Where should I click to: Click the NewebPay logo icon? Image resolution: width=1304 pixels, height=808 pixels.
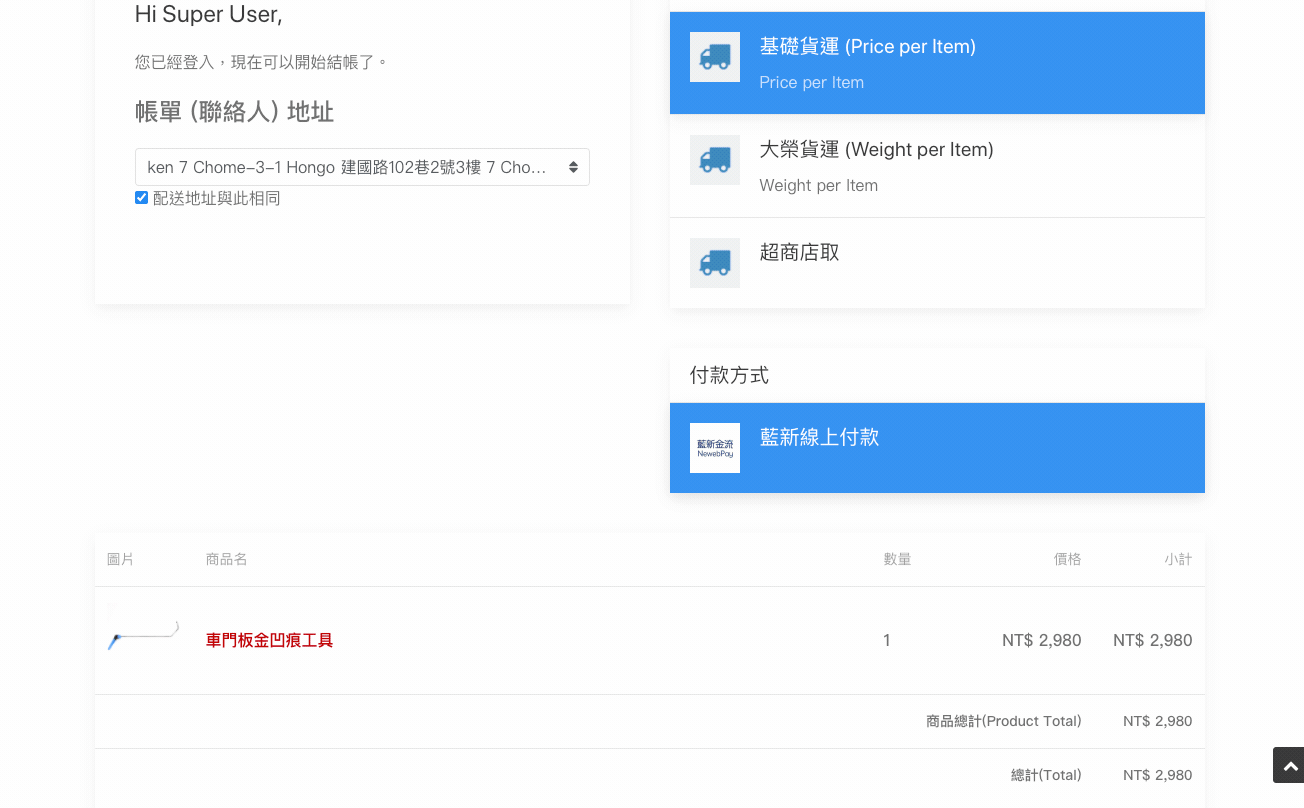(714, 448)
